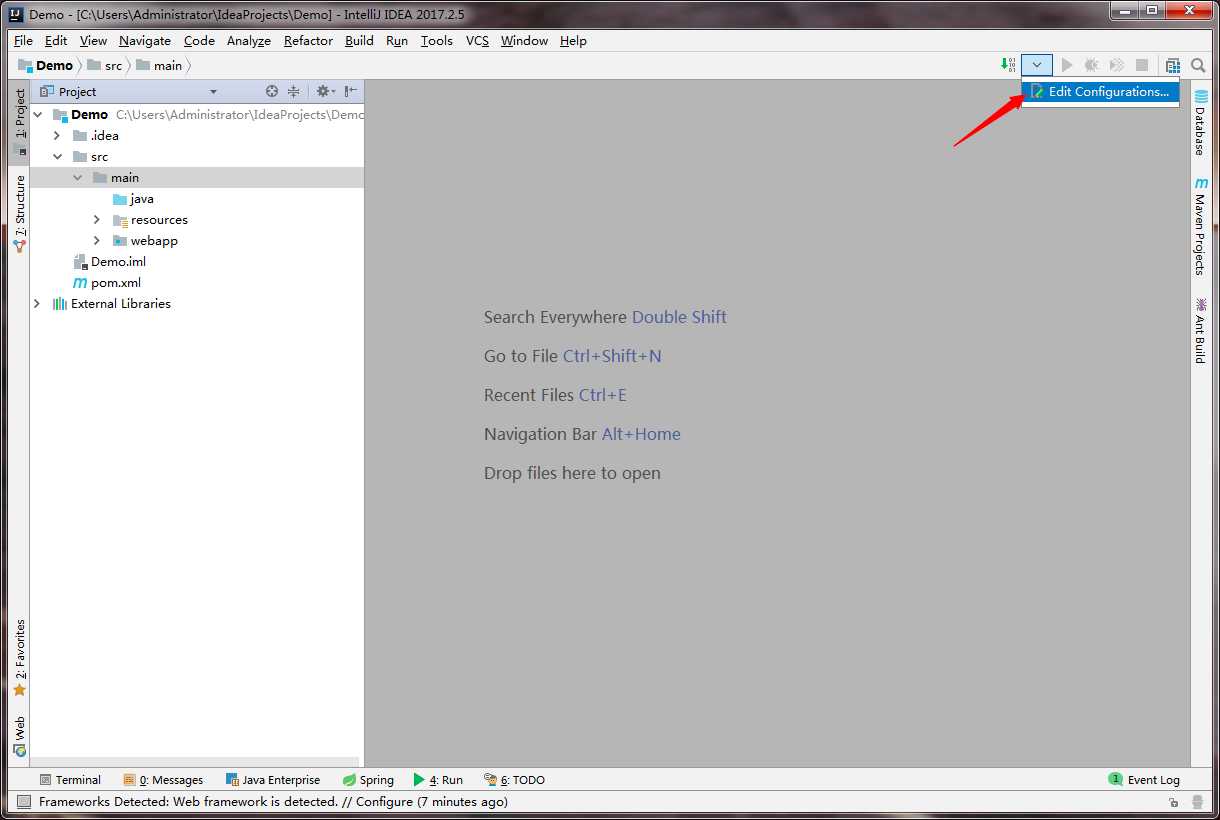Open the Analyze menu
1220x820 pixels.
click(x=249, y=40)
